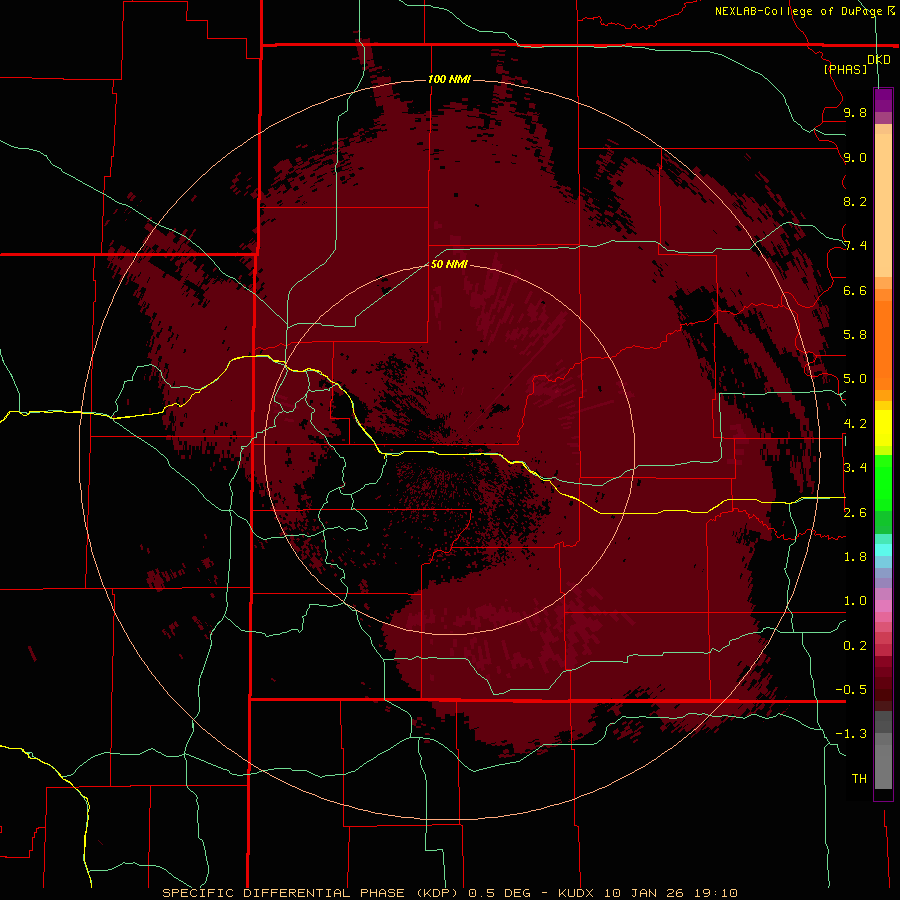Click the 5.0 legend value
This screenshot has height=900, width=900.
click(x=855, y=379)
